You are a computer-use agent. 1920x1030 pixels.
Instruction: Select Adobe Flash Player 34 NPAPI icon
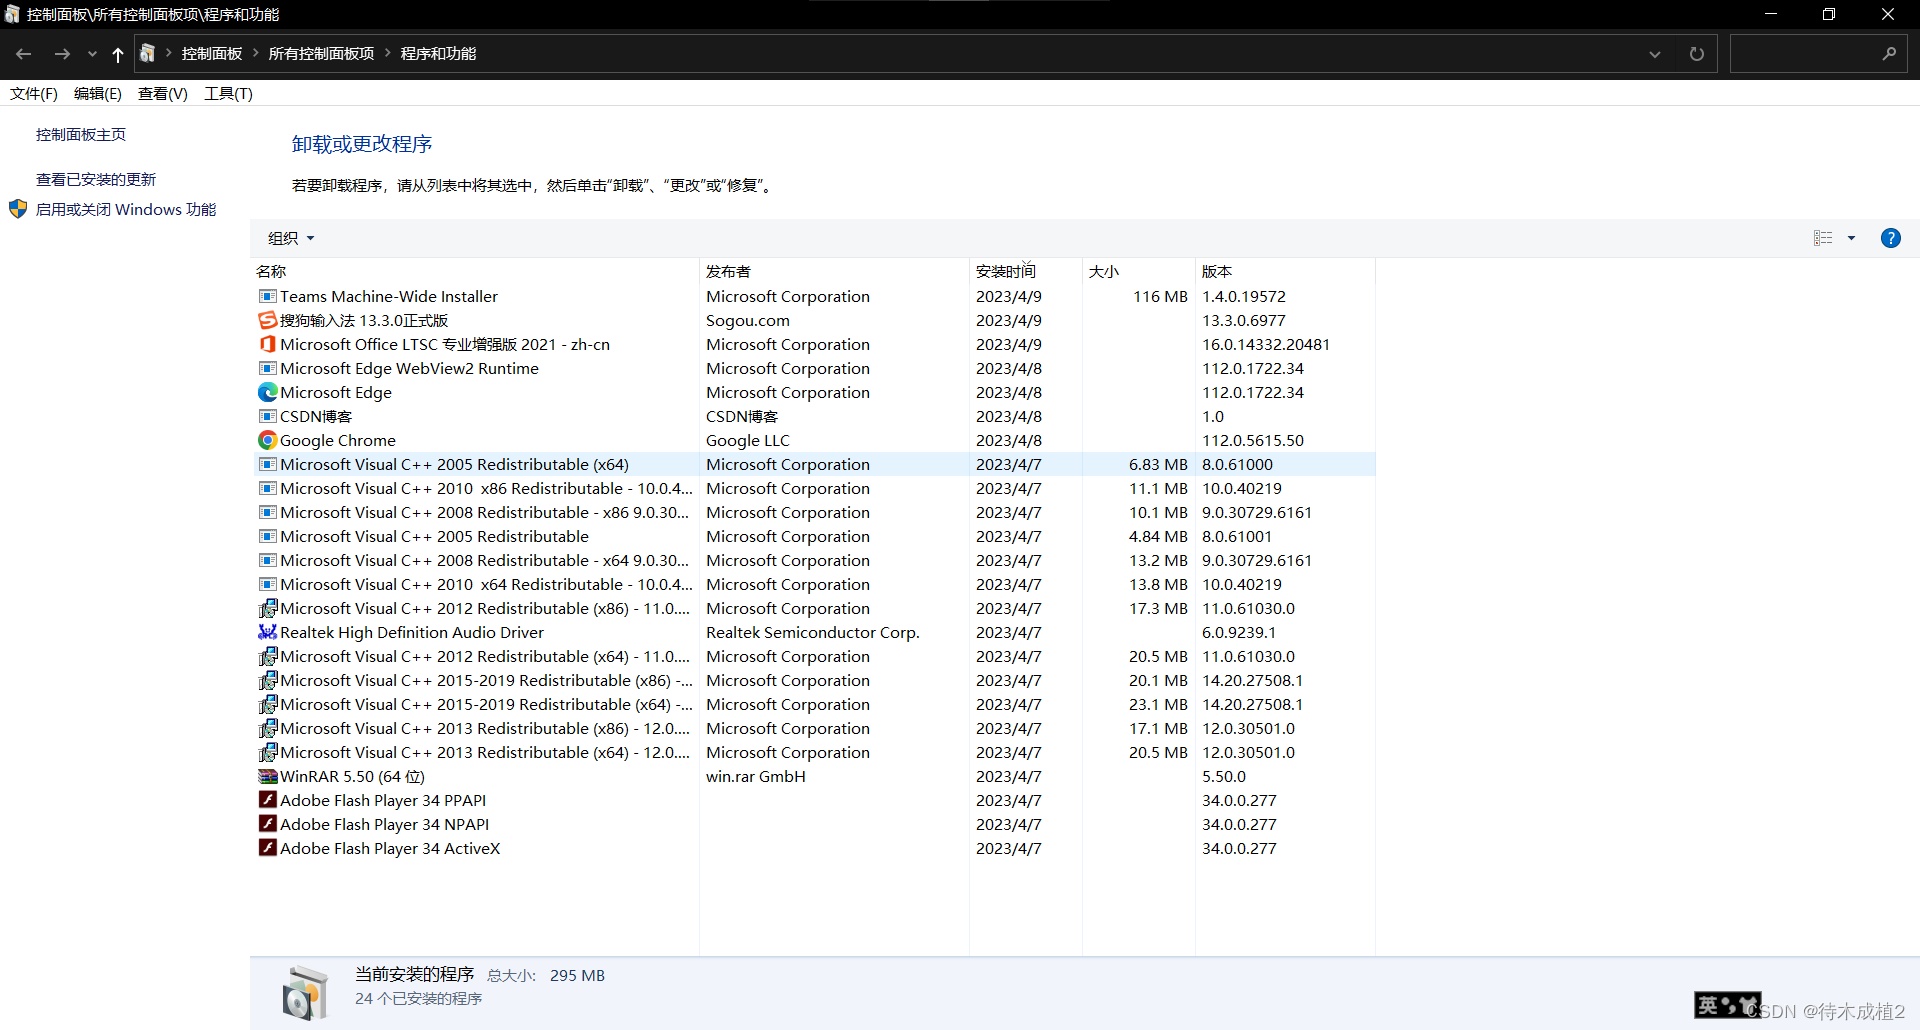coord(268,824)
